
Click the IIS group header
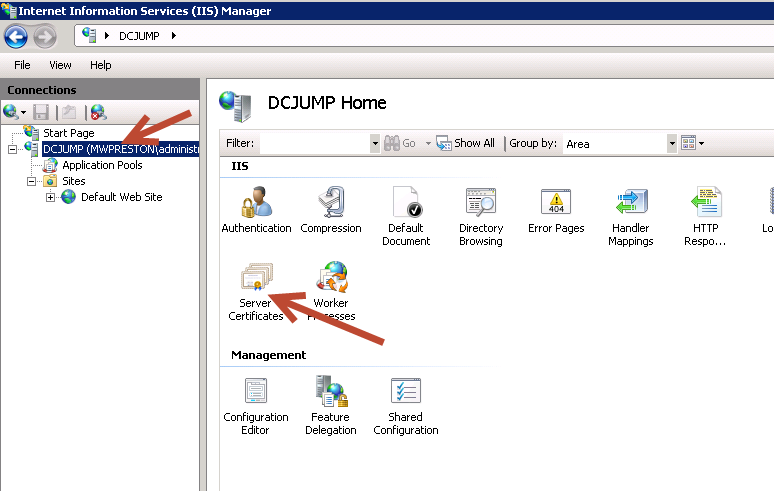point(240,166)
